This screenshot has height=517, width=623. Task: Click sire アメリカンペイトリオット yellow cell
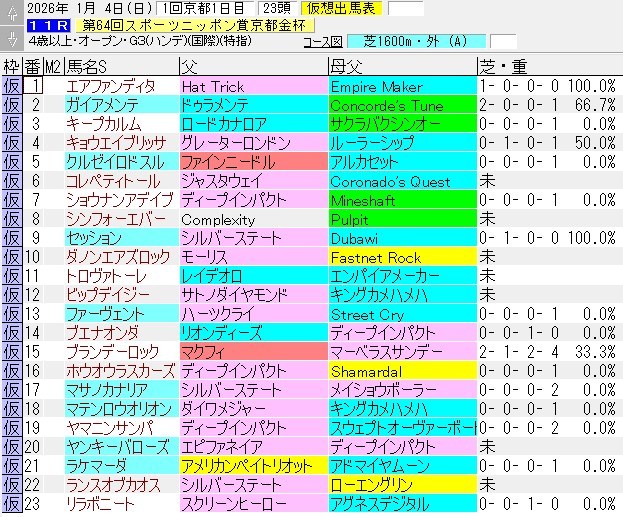point(253,466)
